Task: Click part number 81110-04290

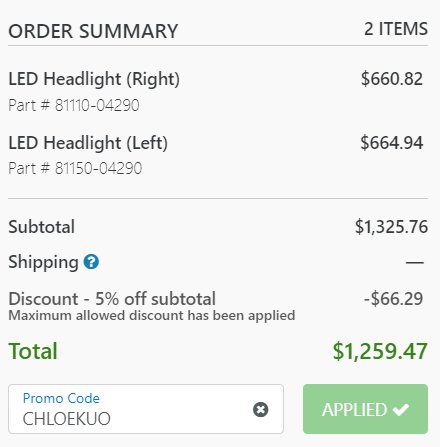Action: click(x=74, y=105)
